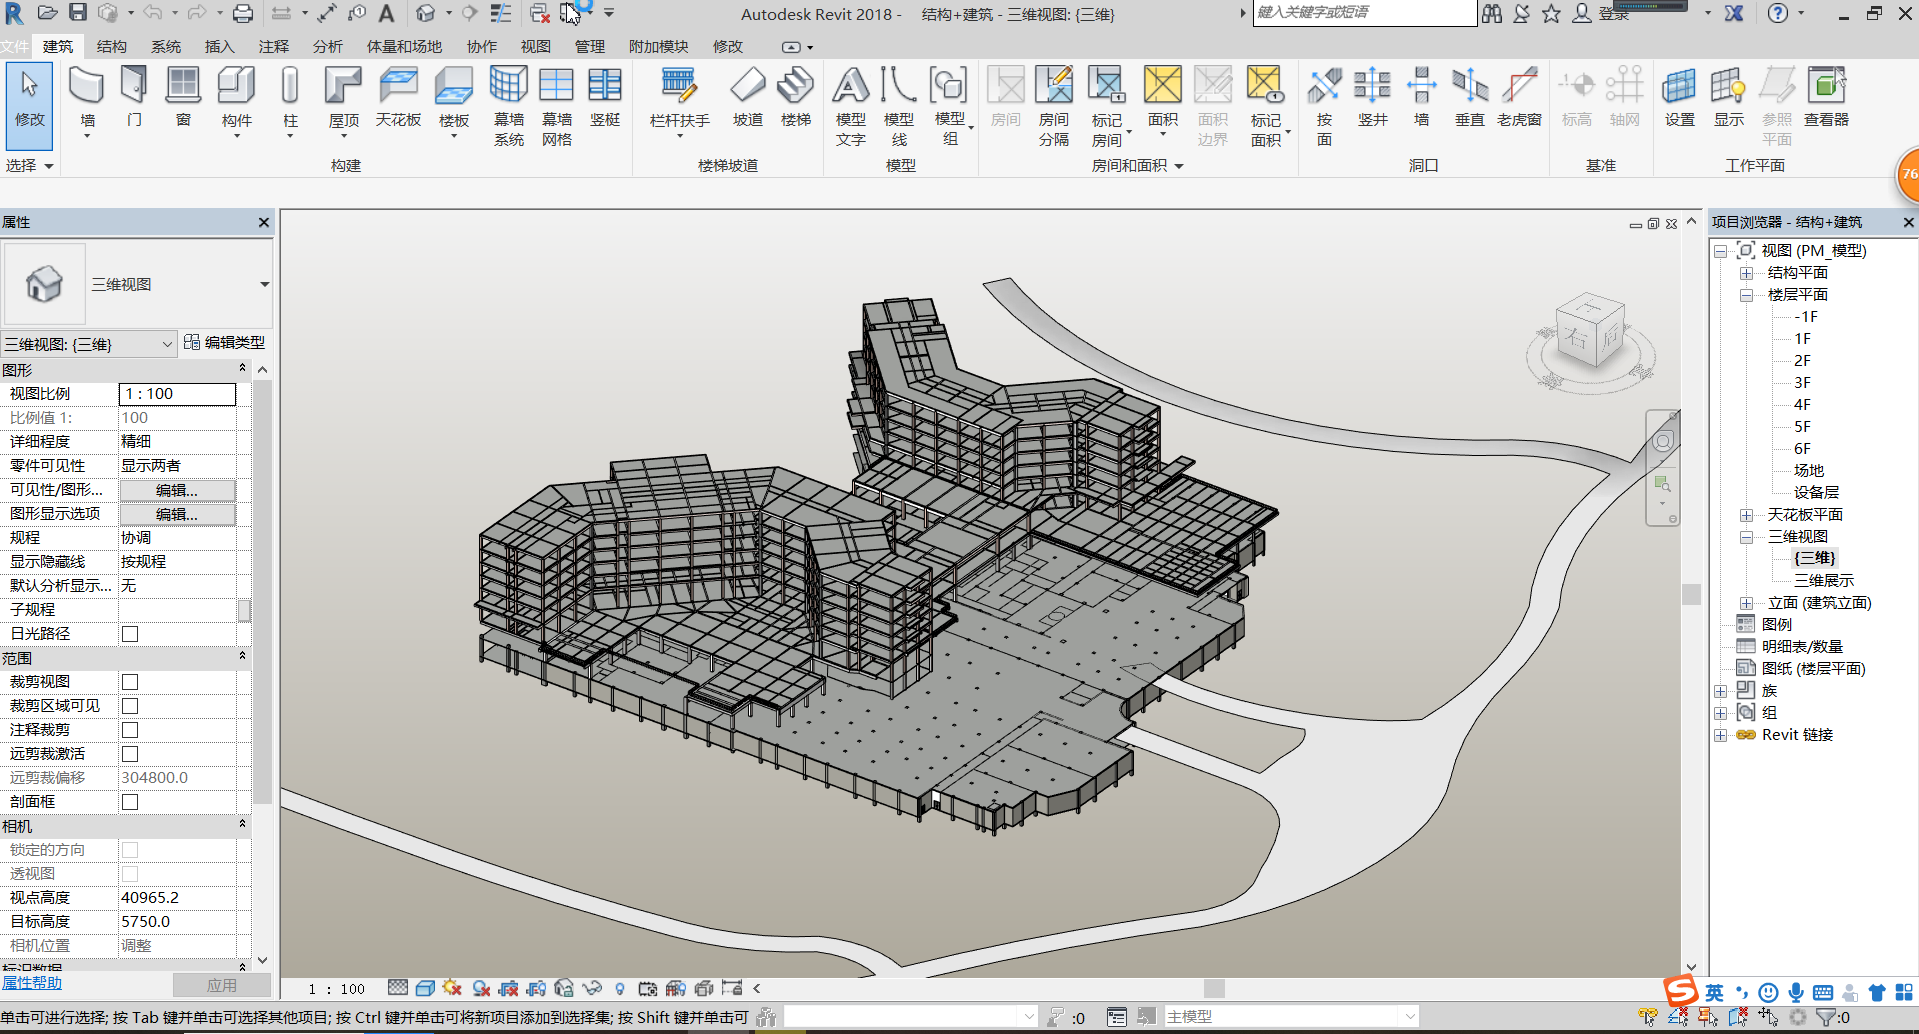Click the 1 : 100 view scale control
This screenshot has width=1919, height=1034.
click(337, 989)
